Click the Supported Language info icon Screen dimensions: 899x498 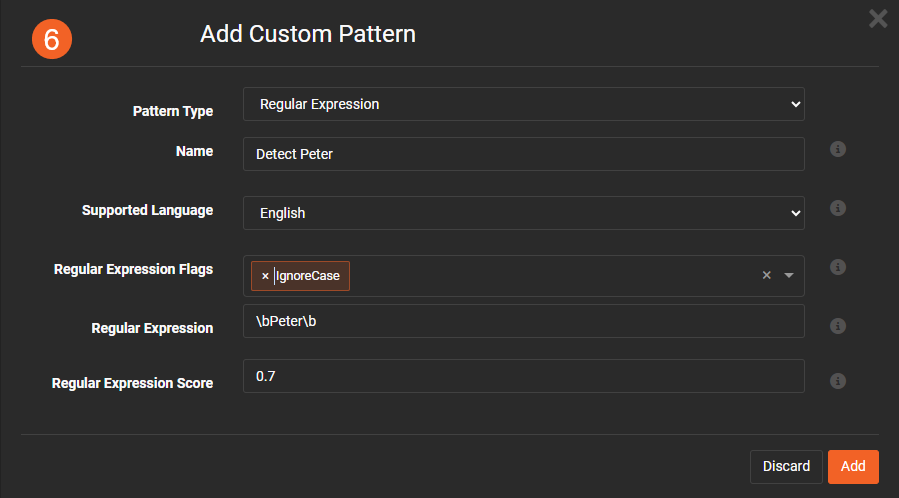(x=838, y=208)
